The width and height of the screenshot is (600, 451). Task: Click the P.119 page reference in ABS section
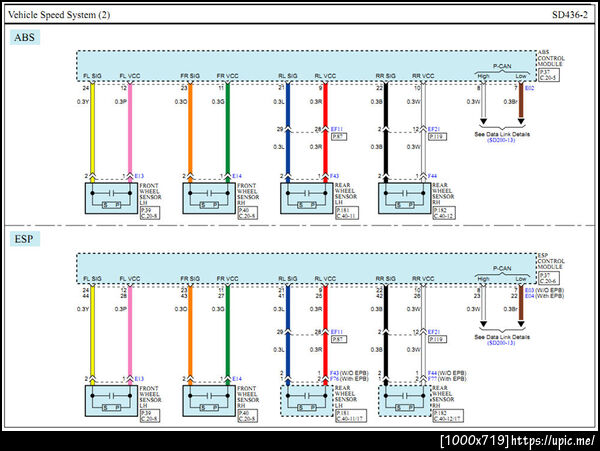437,137
